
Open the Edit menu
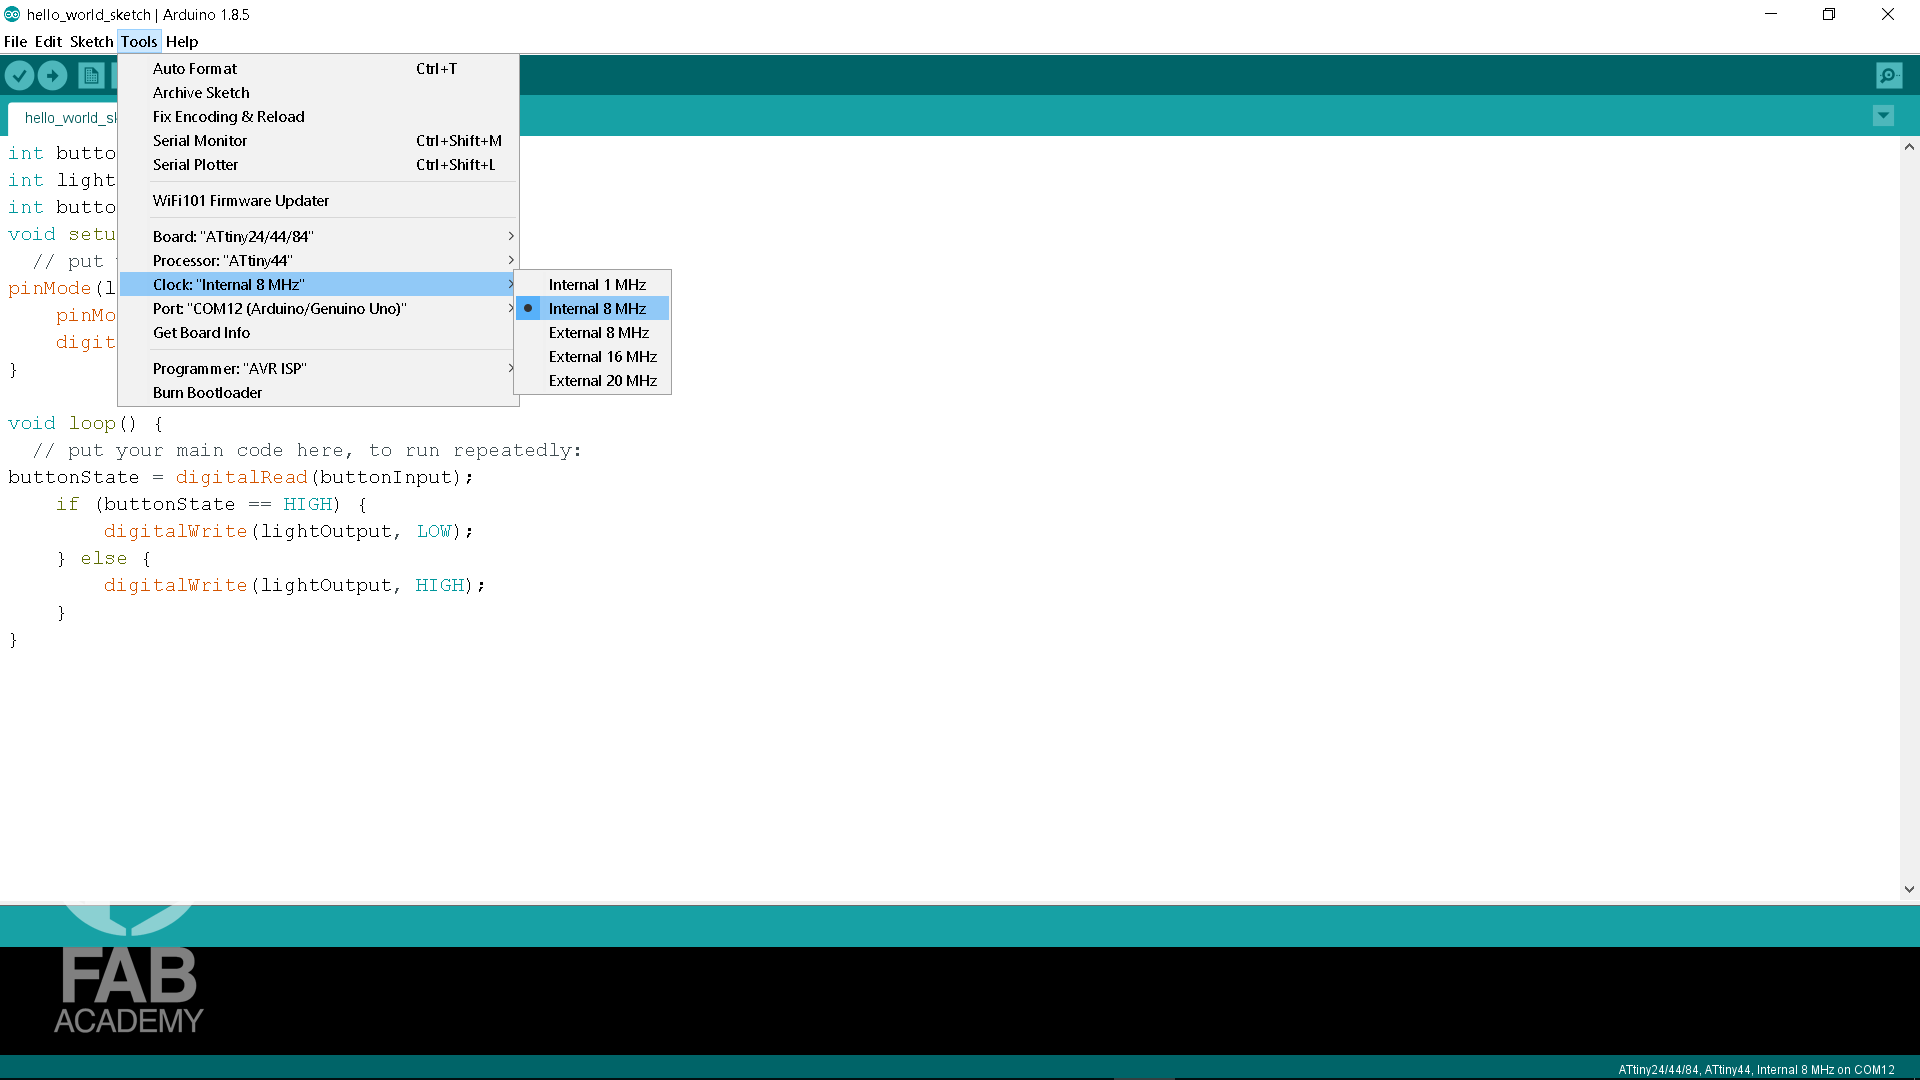tap(48, 42)
